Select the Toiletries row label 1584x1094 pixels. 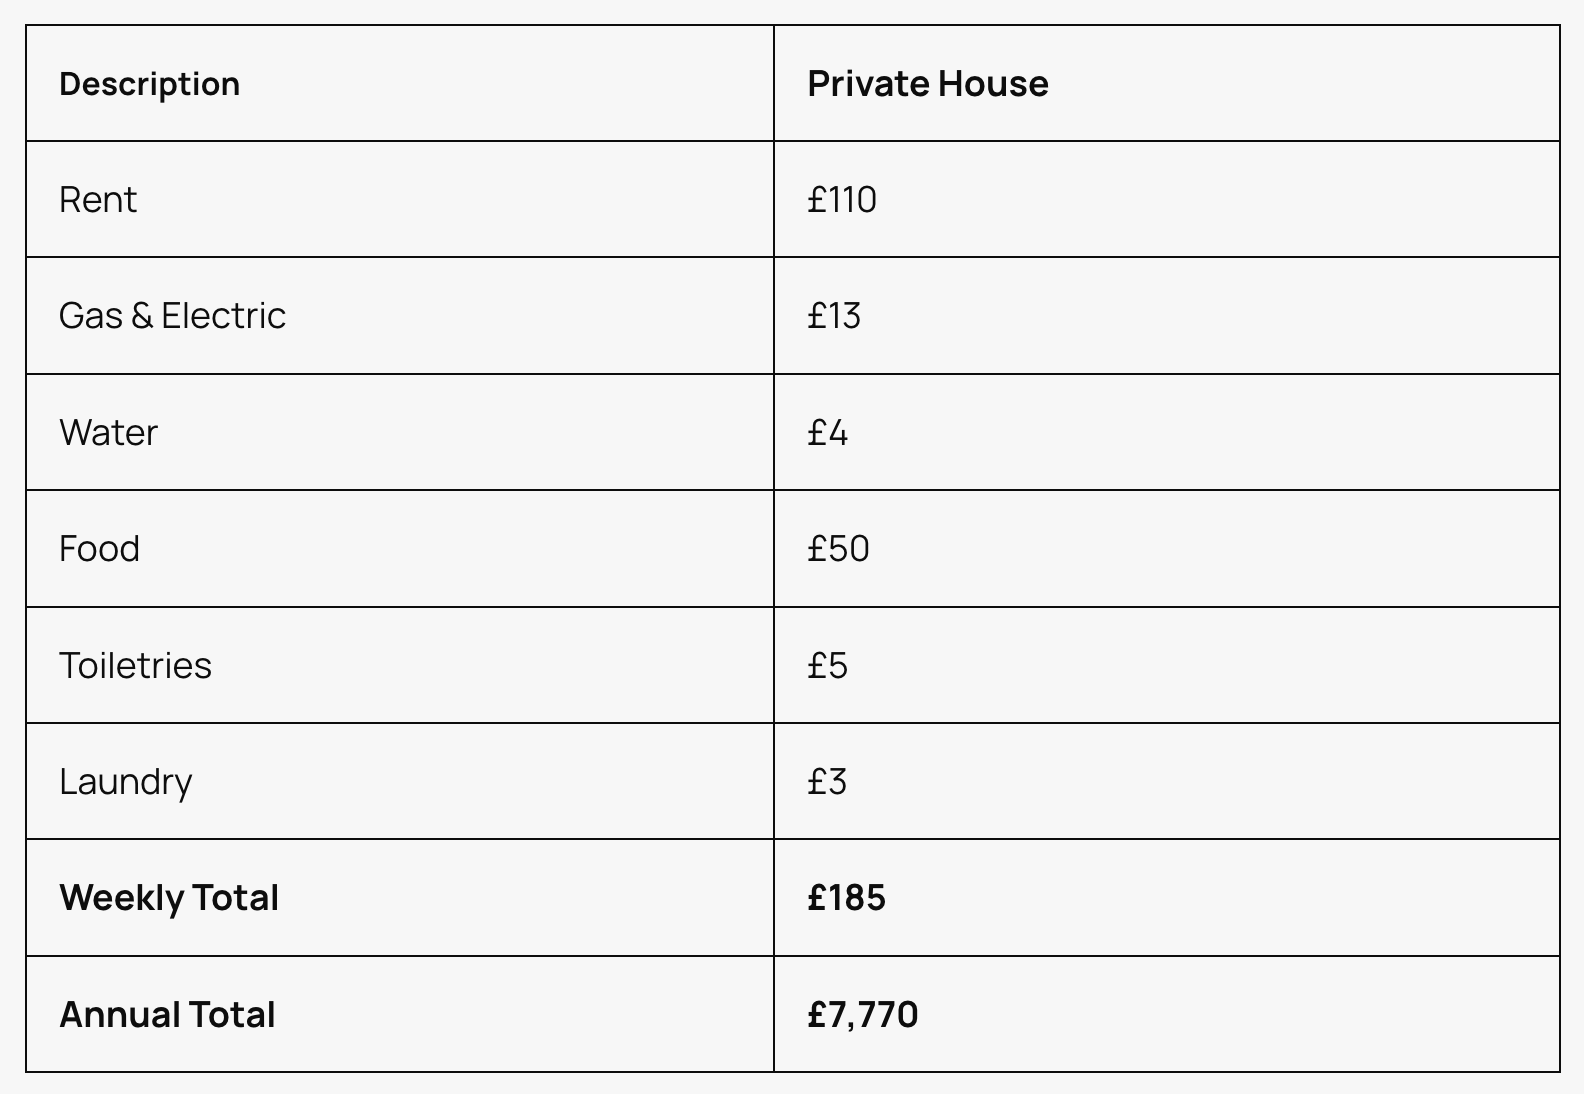tap(135, 666)
